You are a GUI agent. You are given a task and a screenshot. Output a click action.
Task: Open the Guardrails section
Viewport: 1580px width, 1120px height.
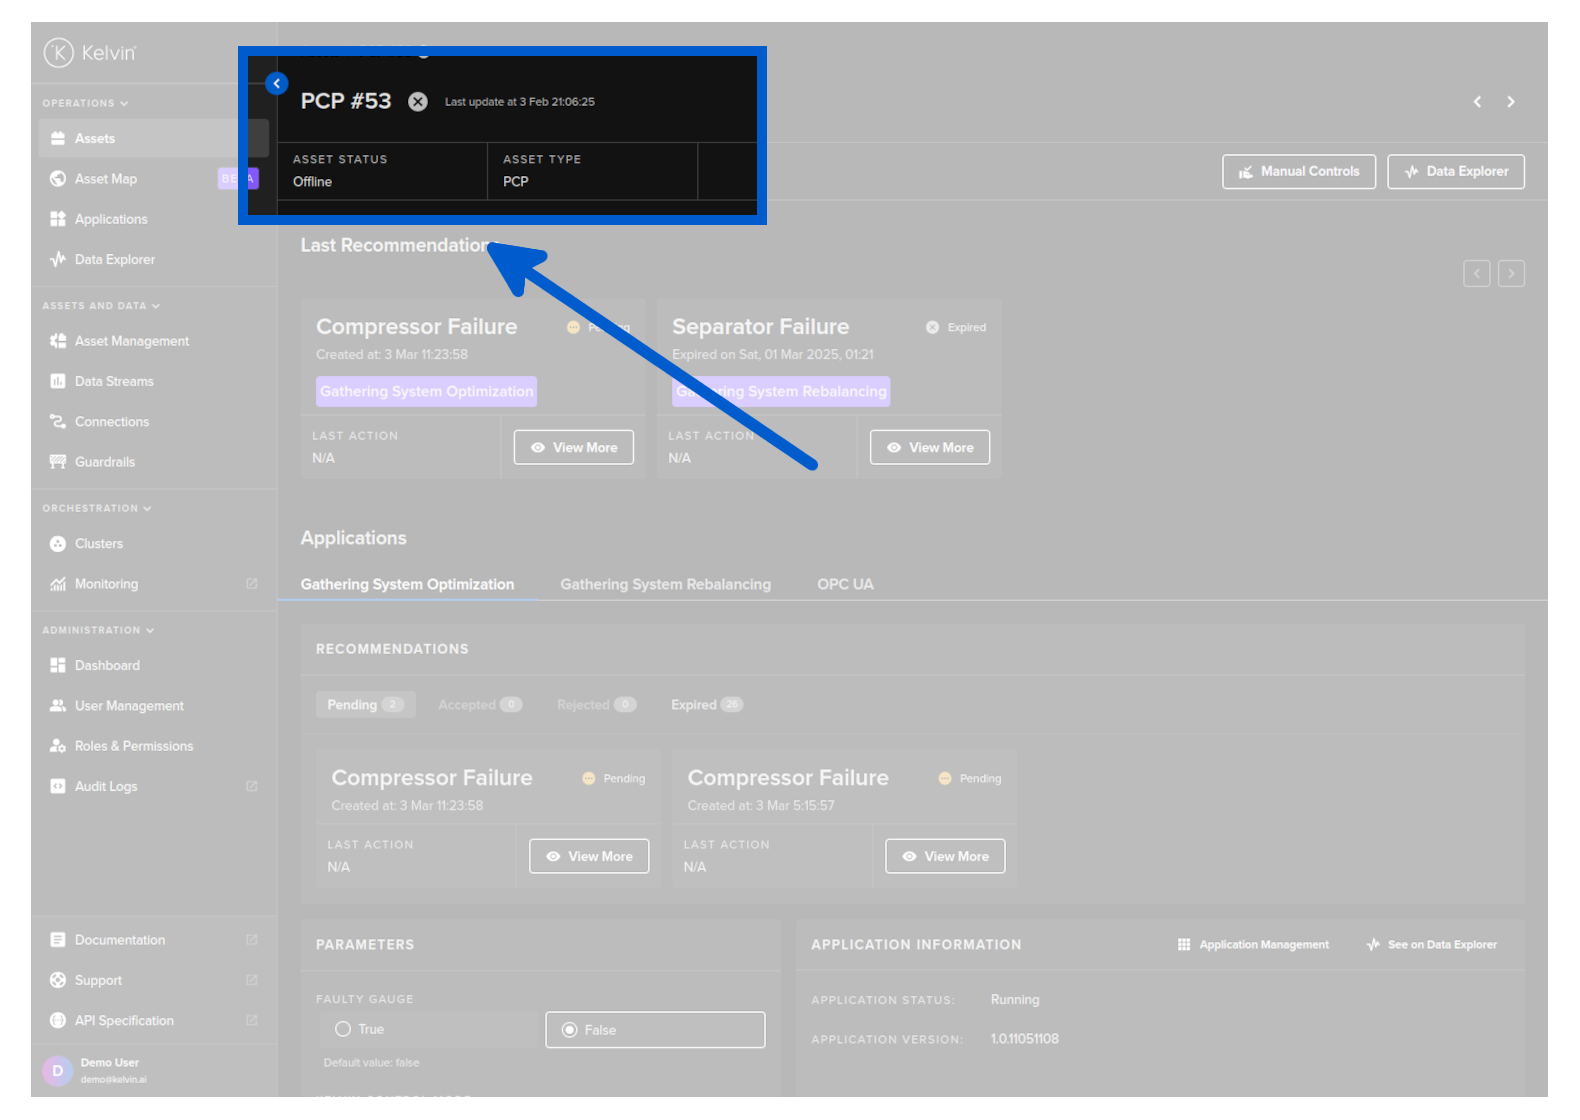[x=104, y=462]
